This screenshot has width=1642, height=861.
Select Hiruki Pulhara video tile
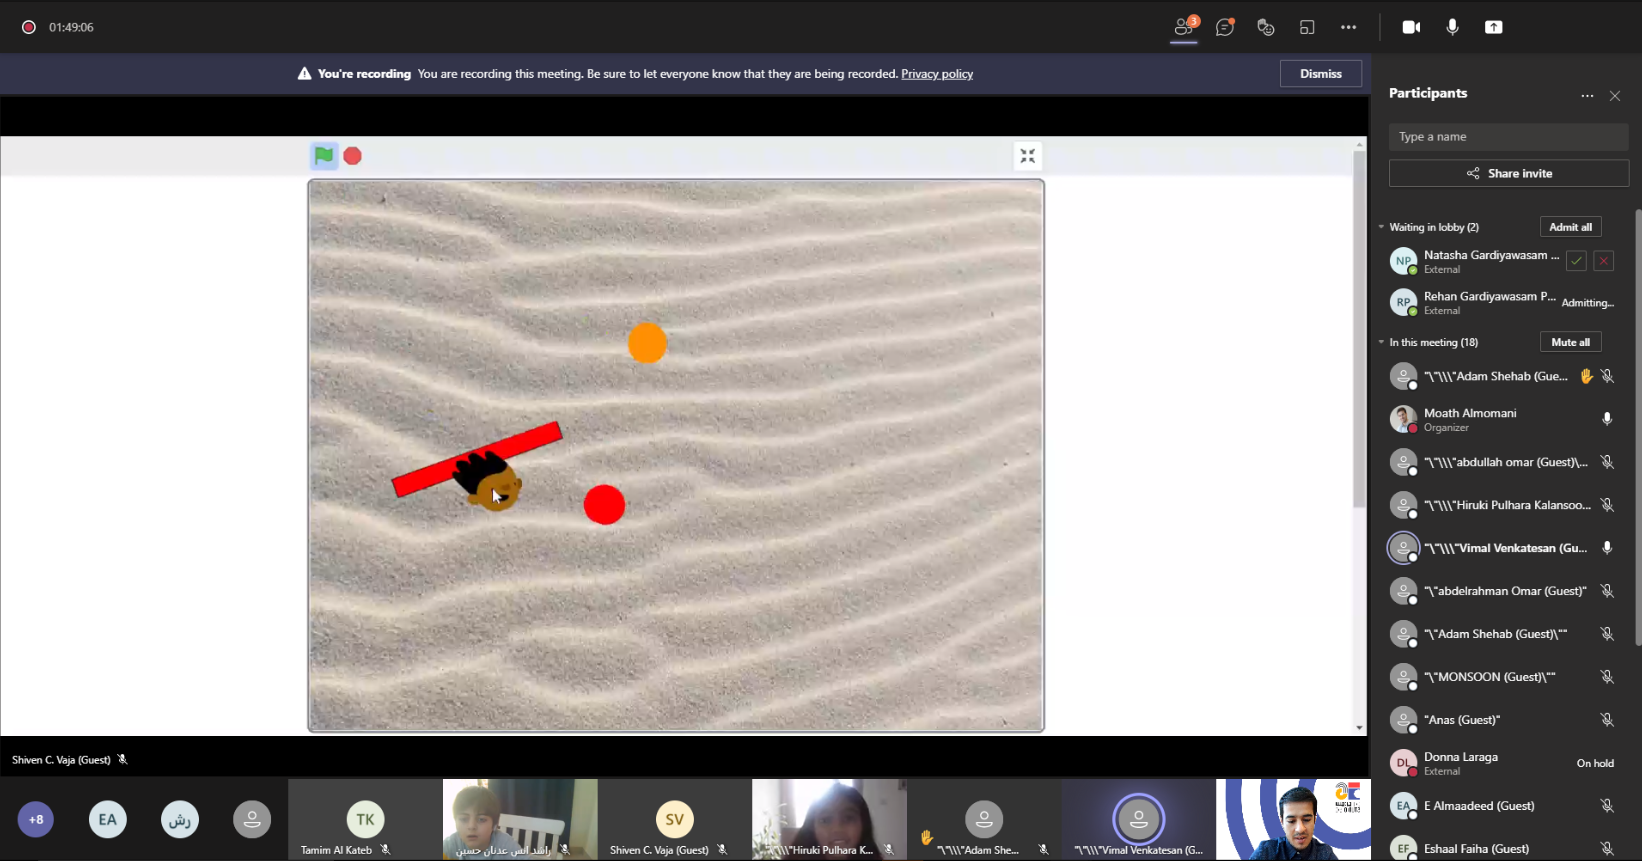(x=829, y=820)
